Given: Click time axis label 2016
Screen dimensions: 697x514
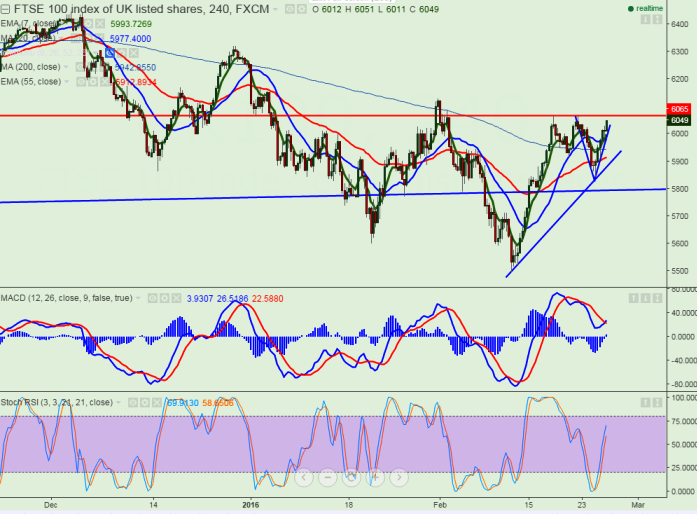Looking at the screenshot, I should click(x=251, y=505).
